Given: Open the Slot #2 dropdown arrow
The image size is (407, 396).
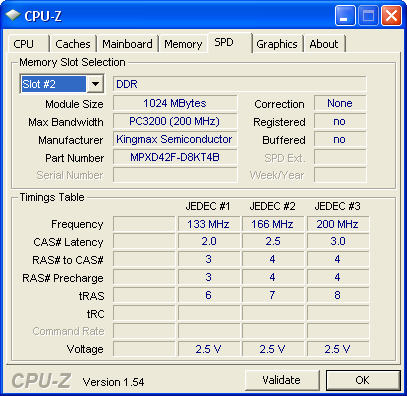Looking at the screenshot, I should coord(95,84).
